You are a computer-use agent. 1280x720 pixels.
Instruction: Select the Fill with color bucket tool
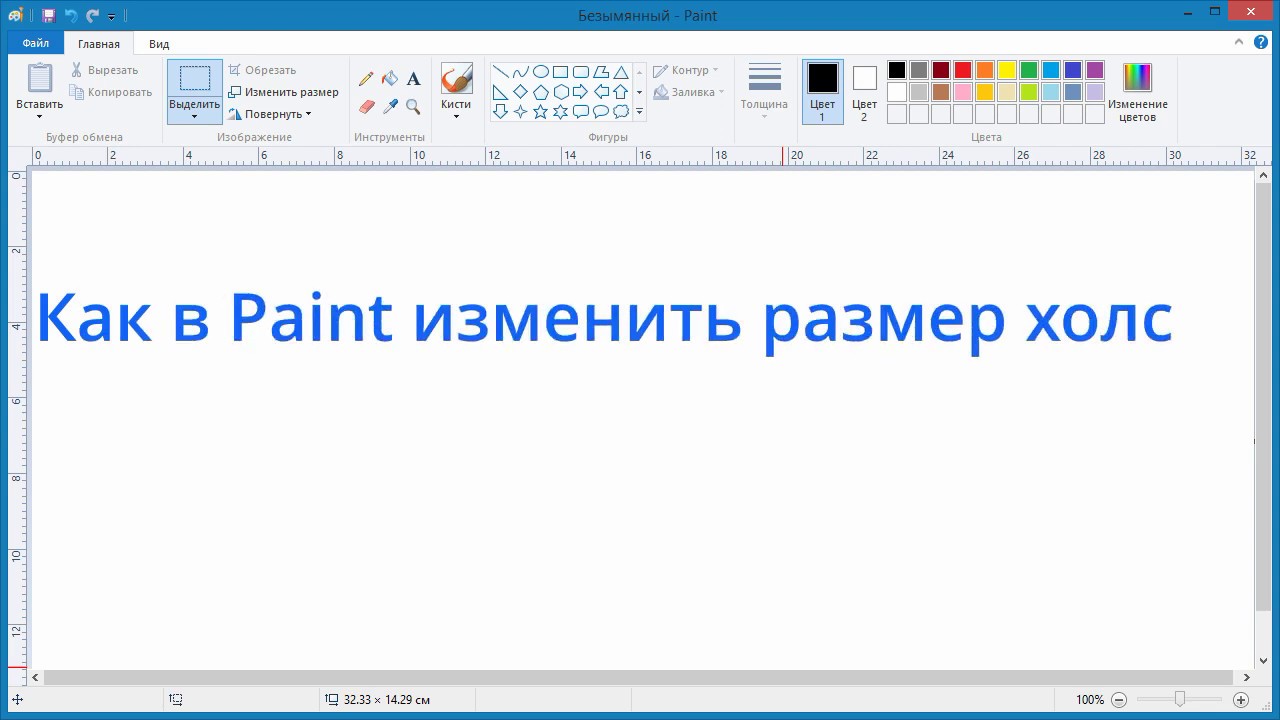[x=390, y=79]
